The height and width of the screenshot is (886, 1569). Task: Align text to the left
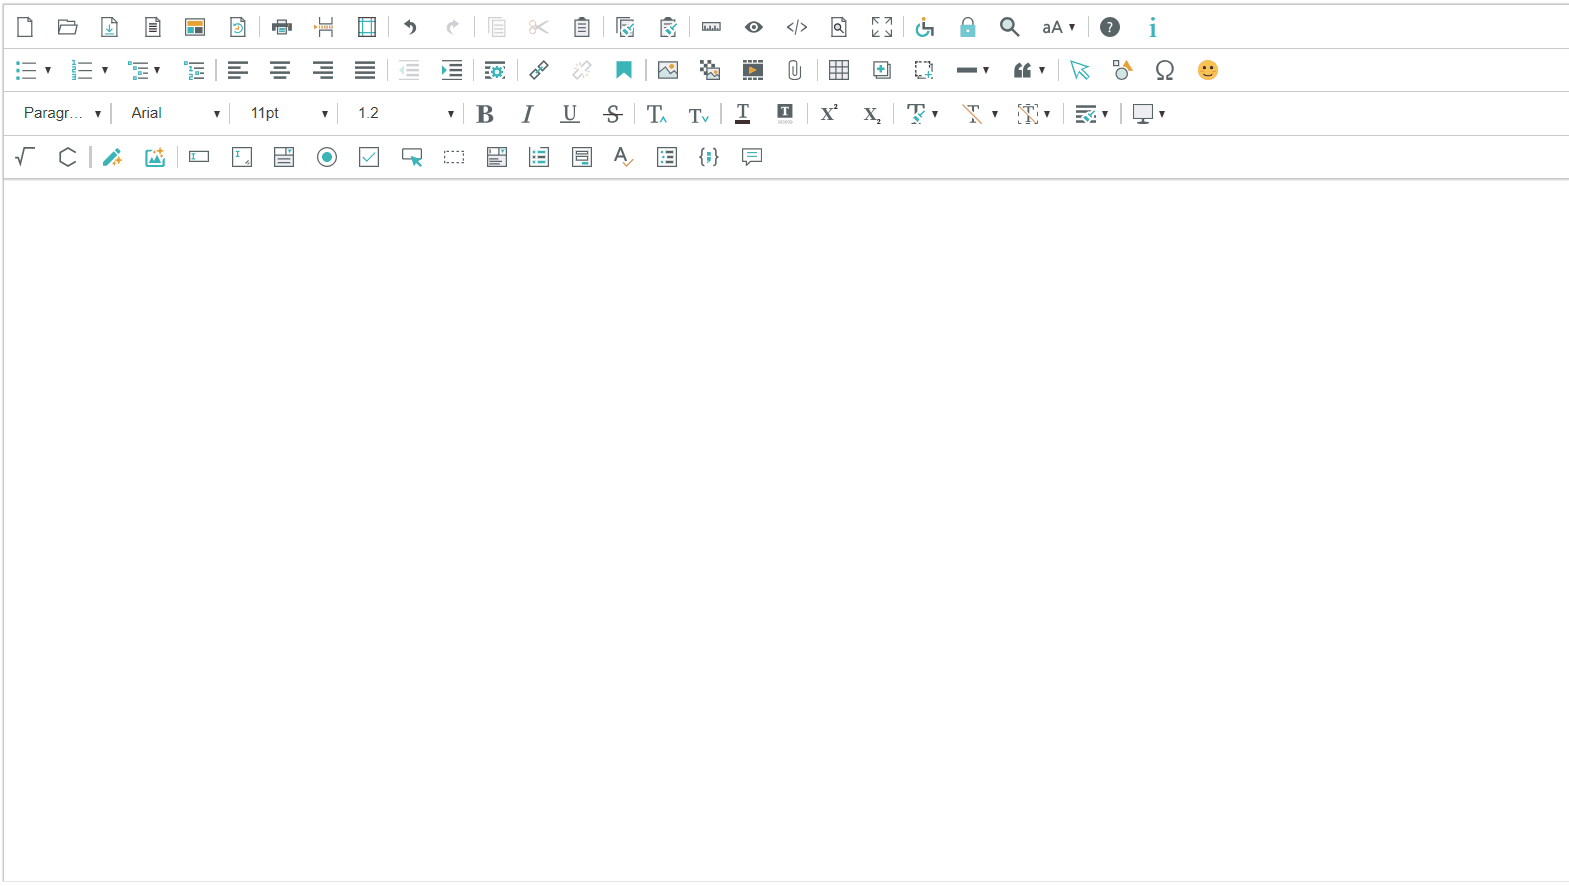point(237,70)
